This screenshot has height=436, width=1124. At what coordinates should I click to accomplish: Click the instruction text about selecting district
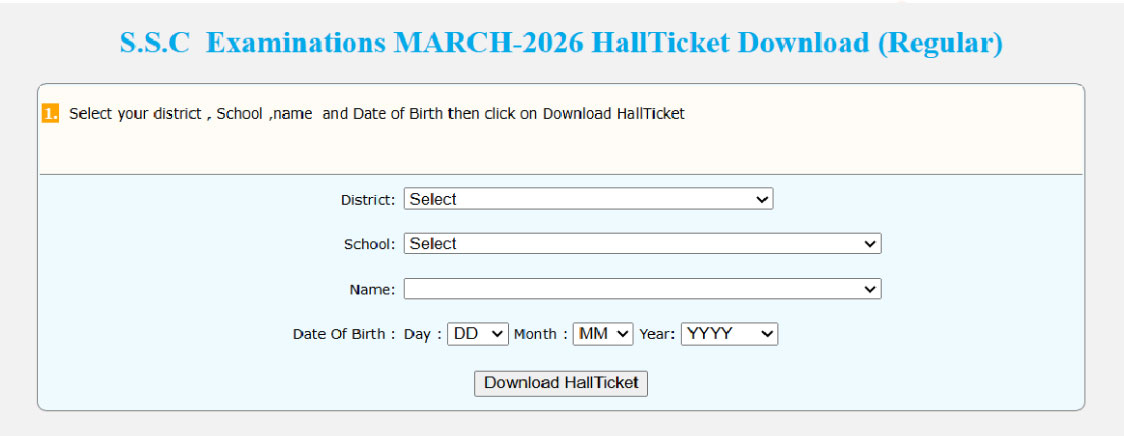click(377, 114)
